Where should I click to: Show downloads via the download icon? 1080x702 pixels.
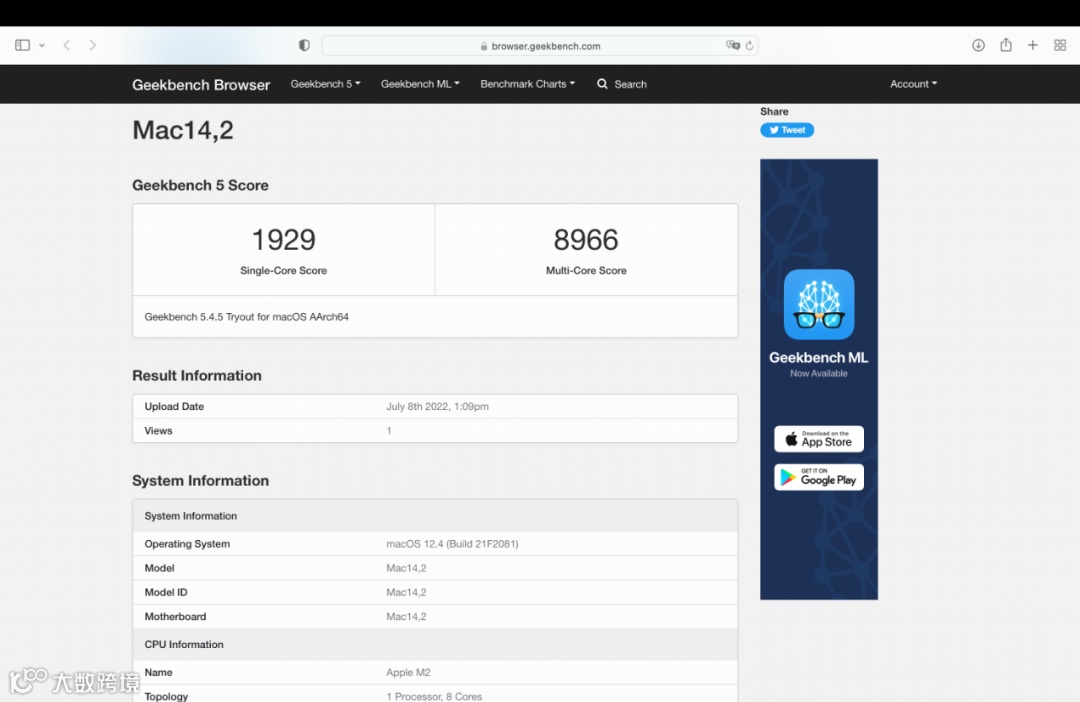click(x=978, y=45)
